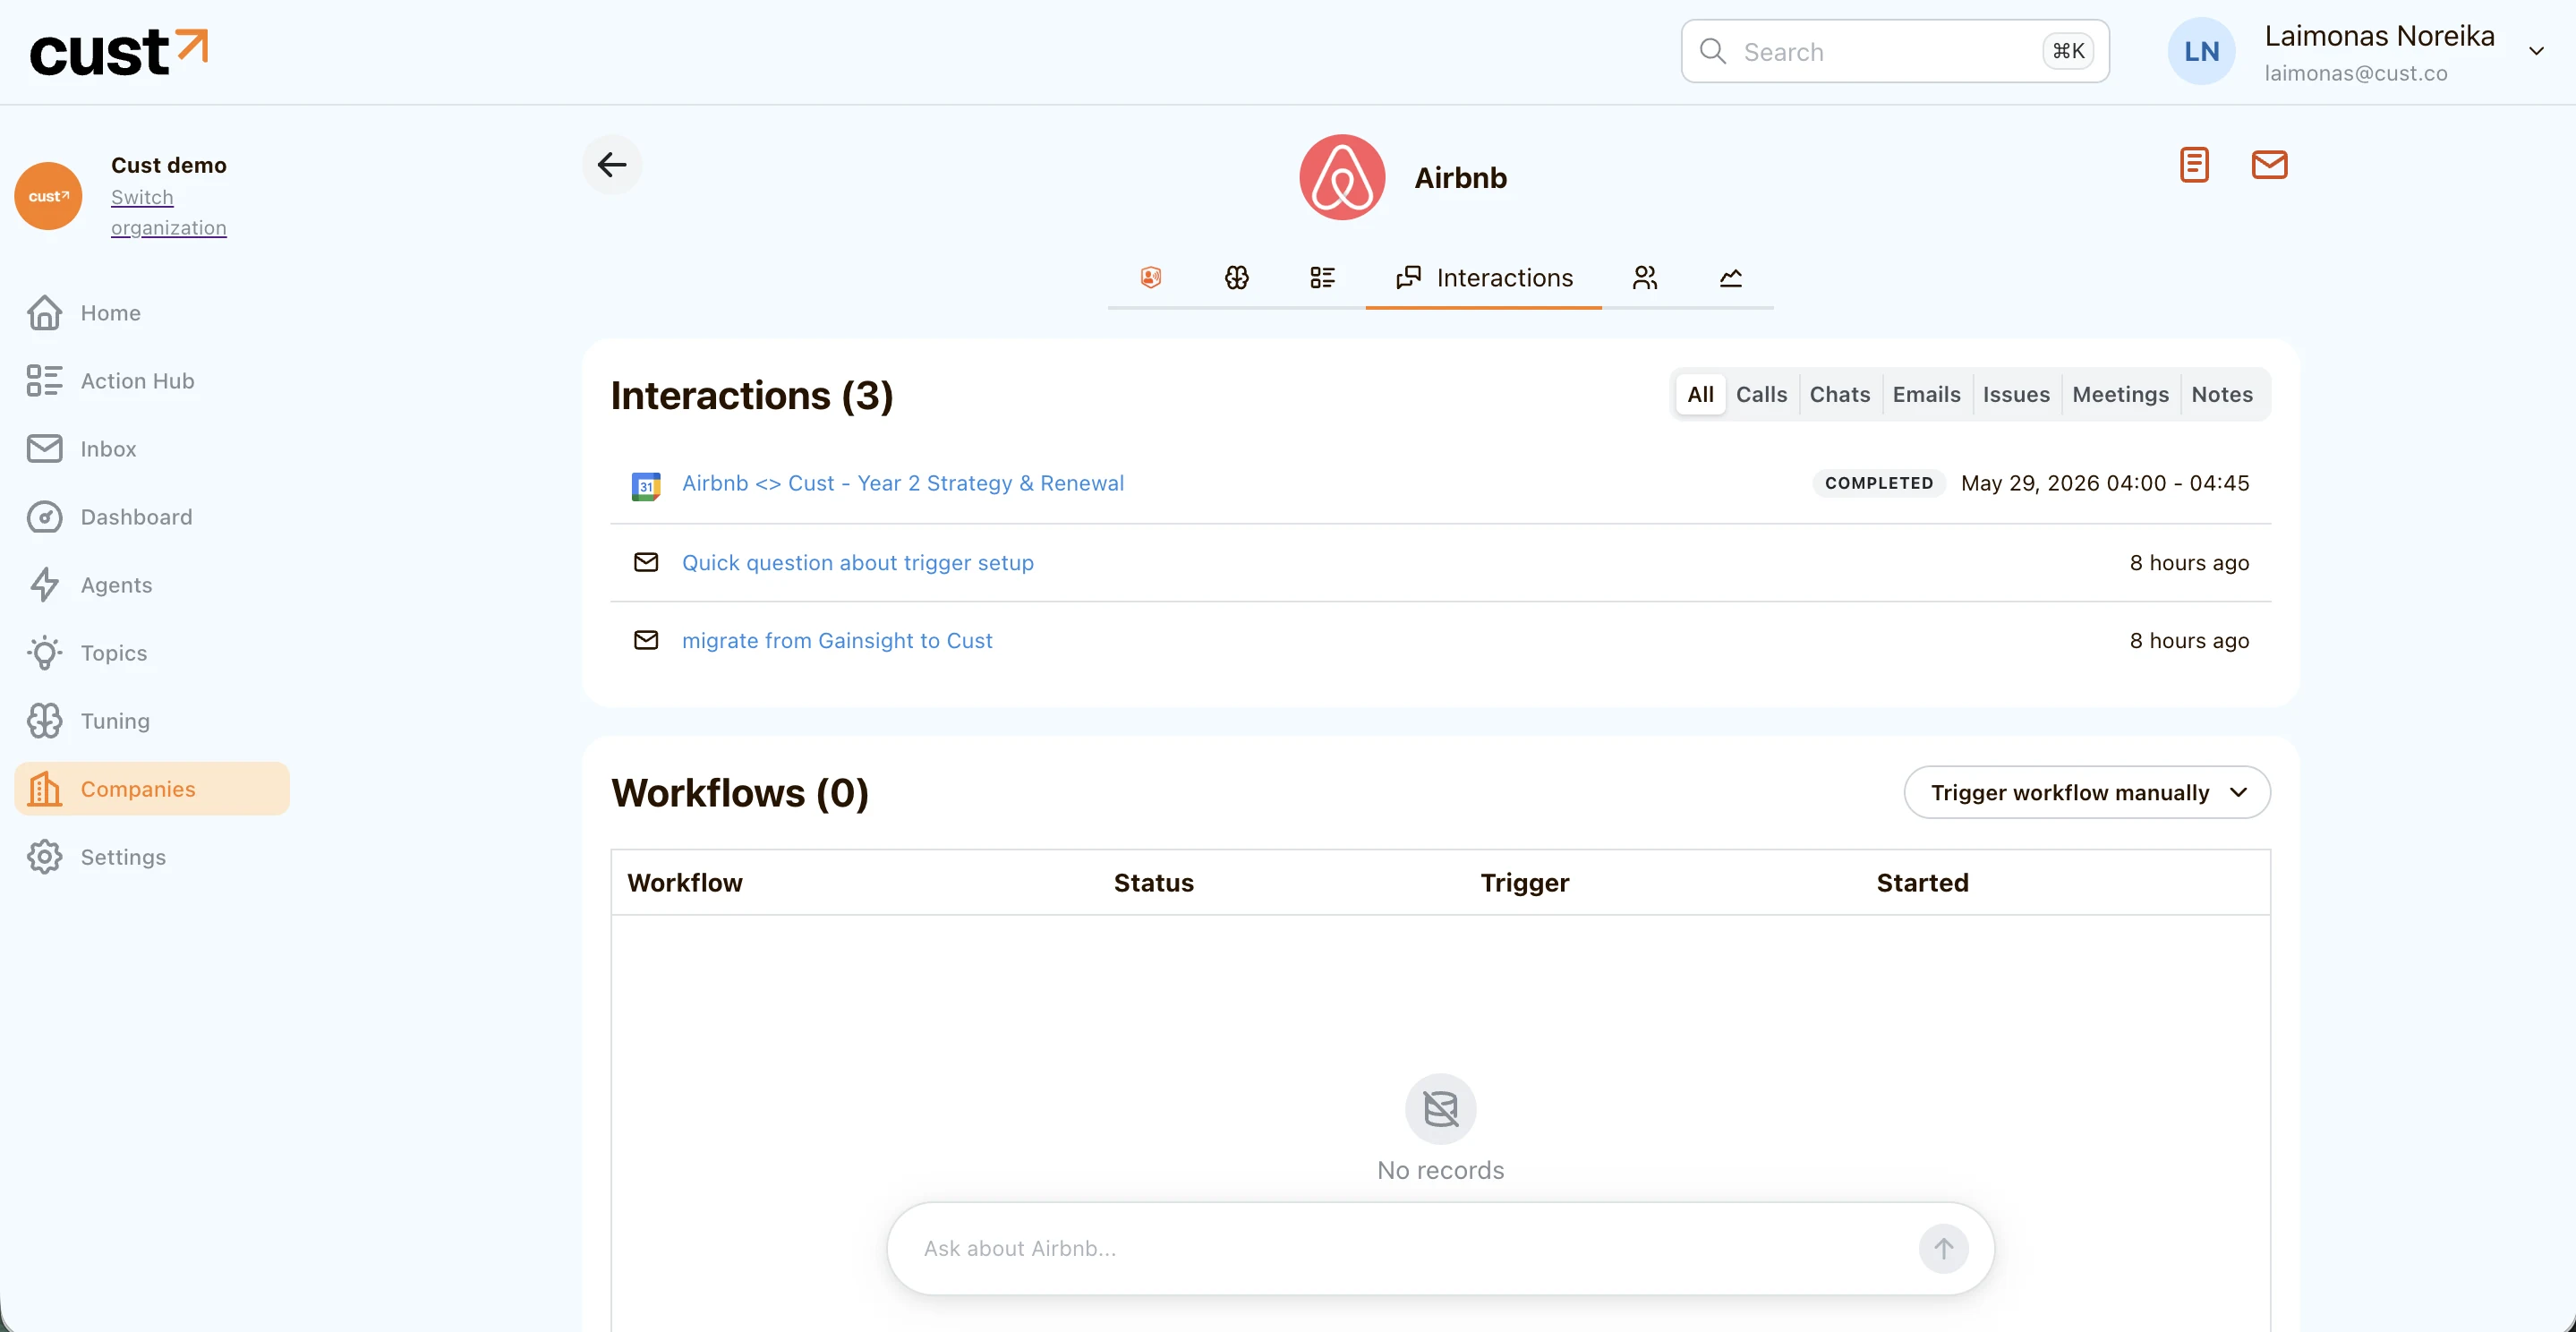Select Companies in sidebar
The width and height of the screenshot is (2576, 1332).
pos(152,789)
